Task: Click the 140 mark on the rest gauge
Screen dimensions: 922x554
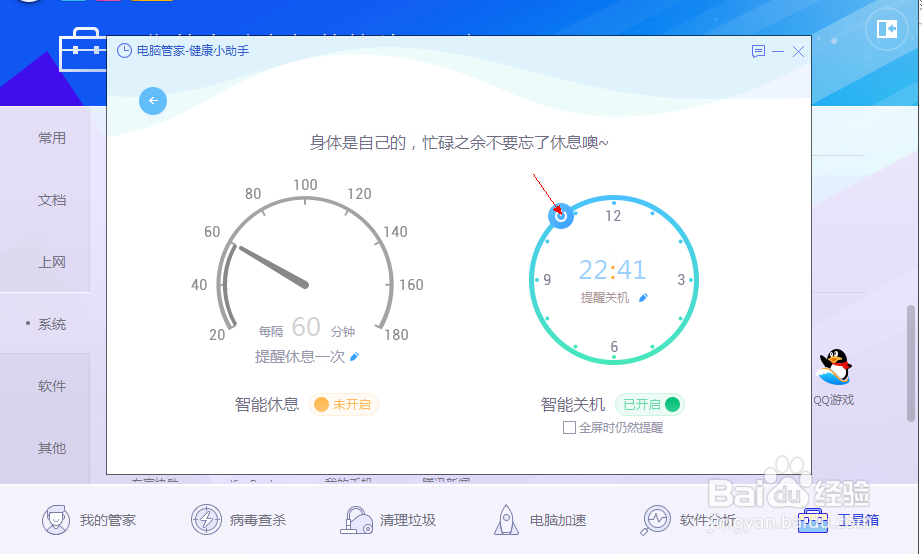Action: (x=395, y=232)
